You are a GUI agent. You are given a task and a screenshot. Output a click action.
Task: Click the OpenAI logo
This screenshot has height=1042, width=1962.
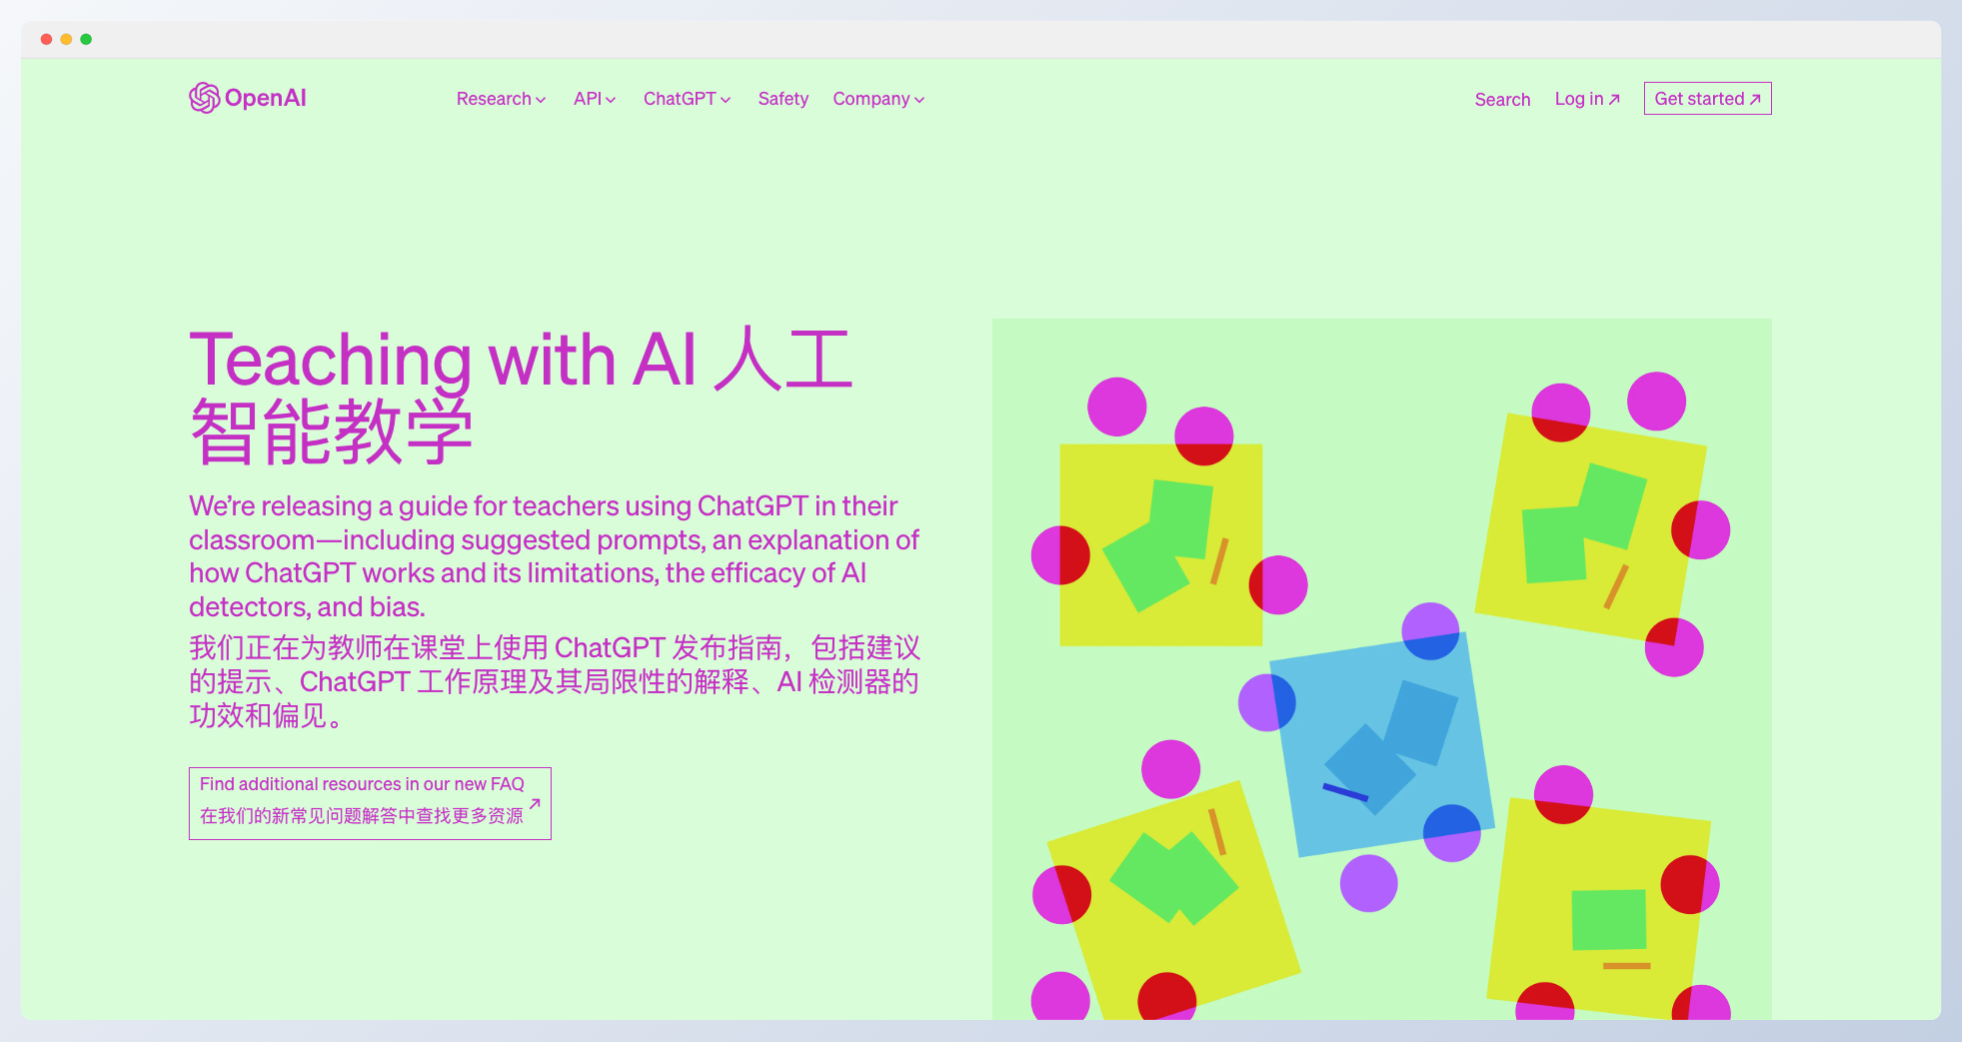tap(247, 98)
